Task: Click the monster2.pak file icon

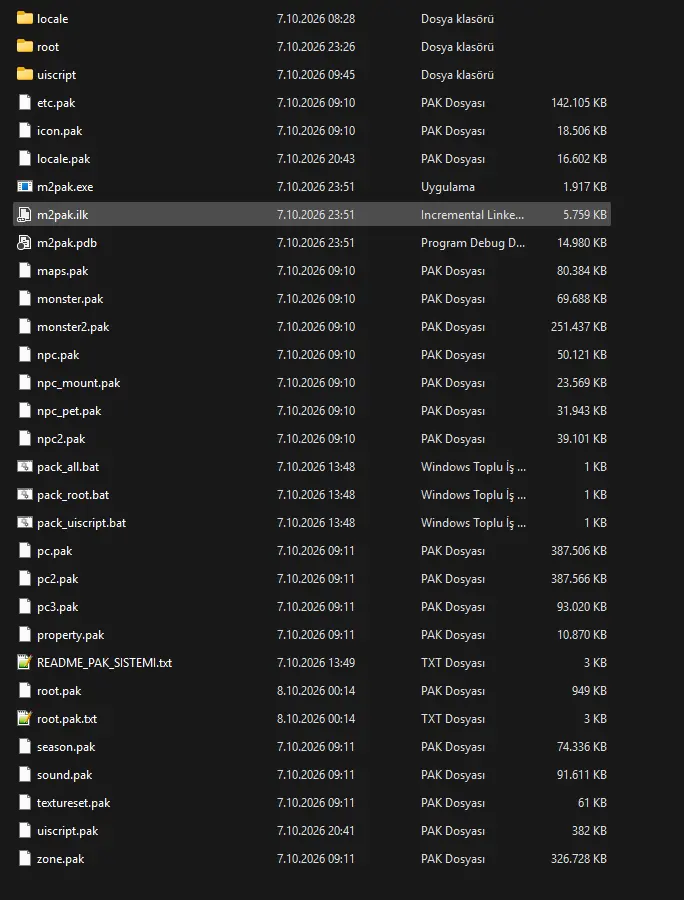Action: point(25,327)
